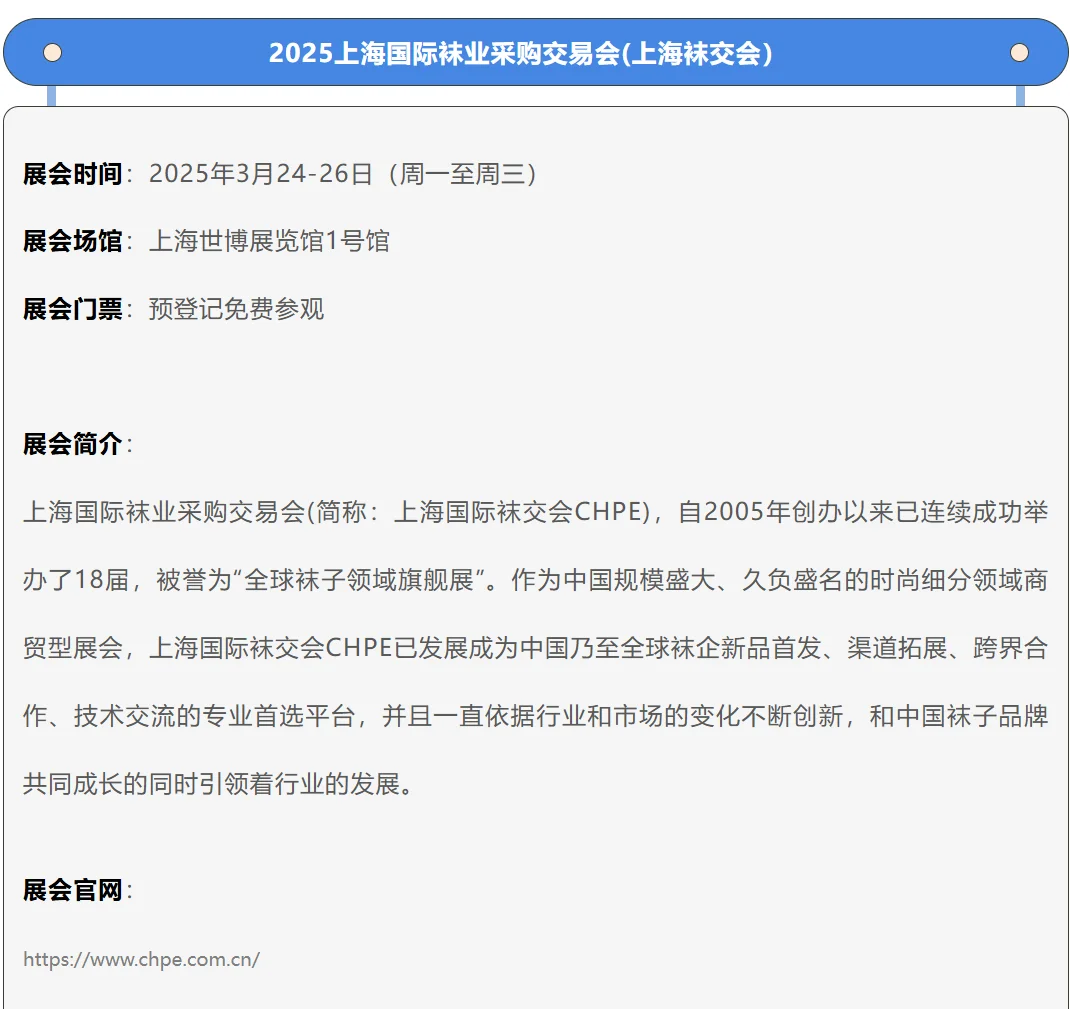Switch to the 上海袜交会 tab label
The image size is (1070, 1009).
point(700,52)
